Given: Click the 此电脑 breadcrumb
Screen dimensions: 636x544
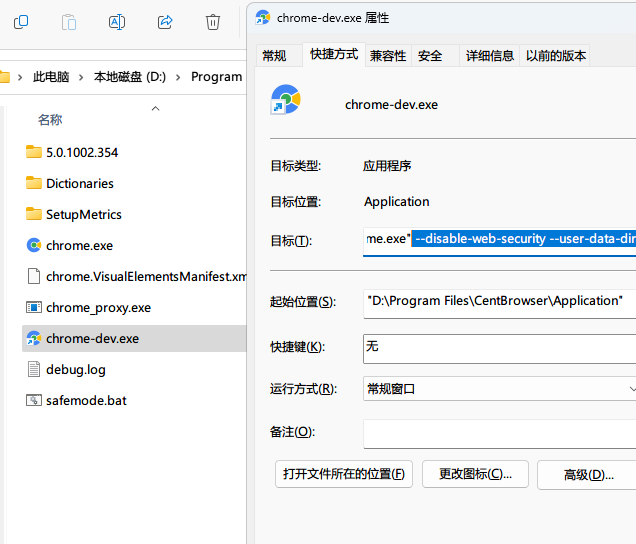Looking at the screenshot, I should point(51,77).
